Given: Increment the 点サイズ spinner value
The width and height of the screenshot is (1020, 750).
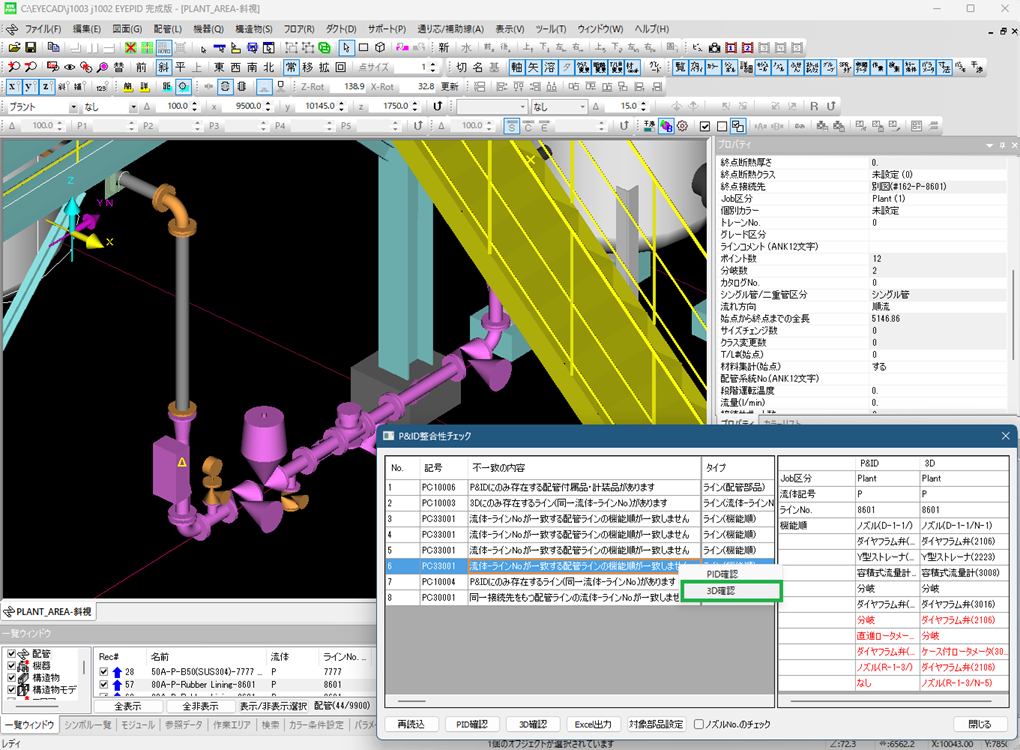Looking at the screenshot, I should click(432, 64).
